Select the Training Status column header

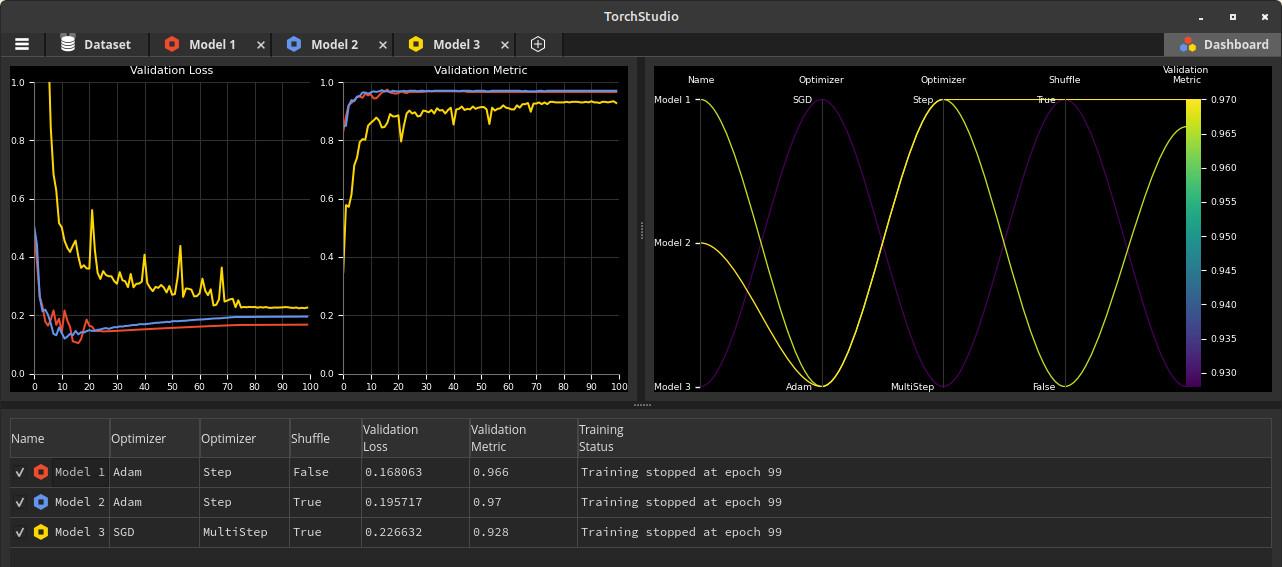(x=601, y=438)
